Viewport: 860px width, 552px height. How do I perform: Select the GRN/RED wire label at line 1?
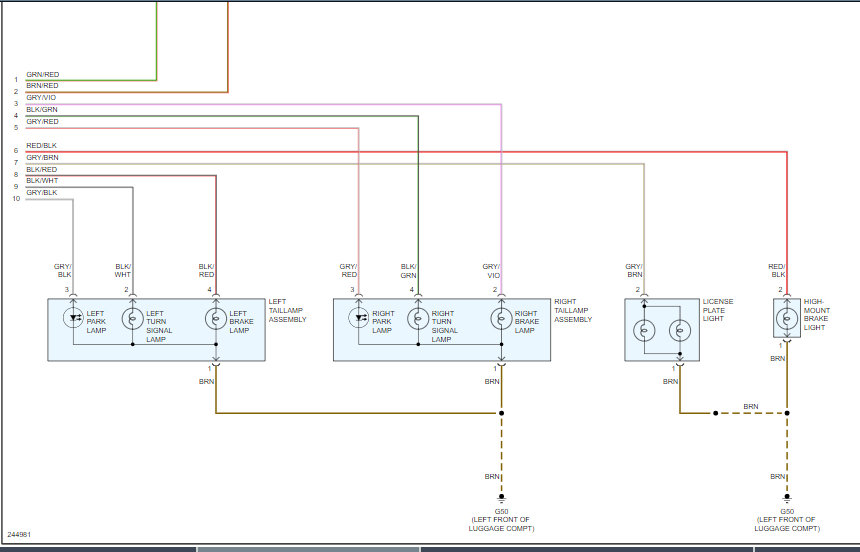(x=43, y=75)
